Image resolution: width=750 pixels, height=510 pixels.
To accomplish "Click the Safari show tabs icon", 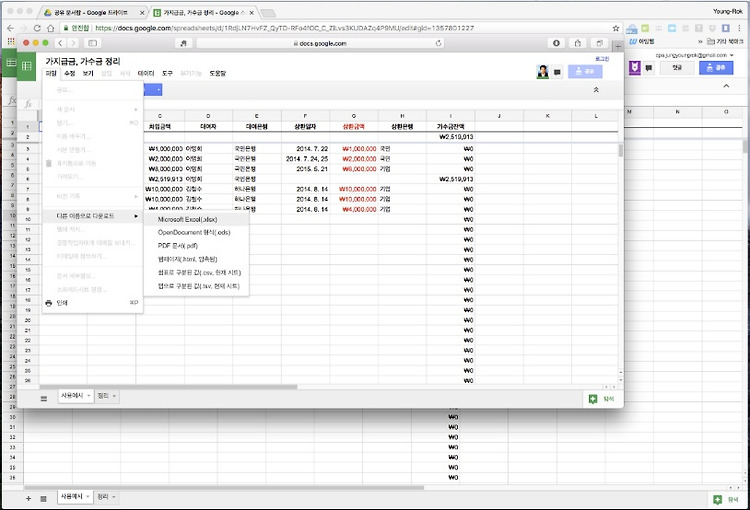I will pos(599,43).
